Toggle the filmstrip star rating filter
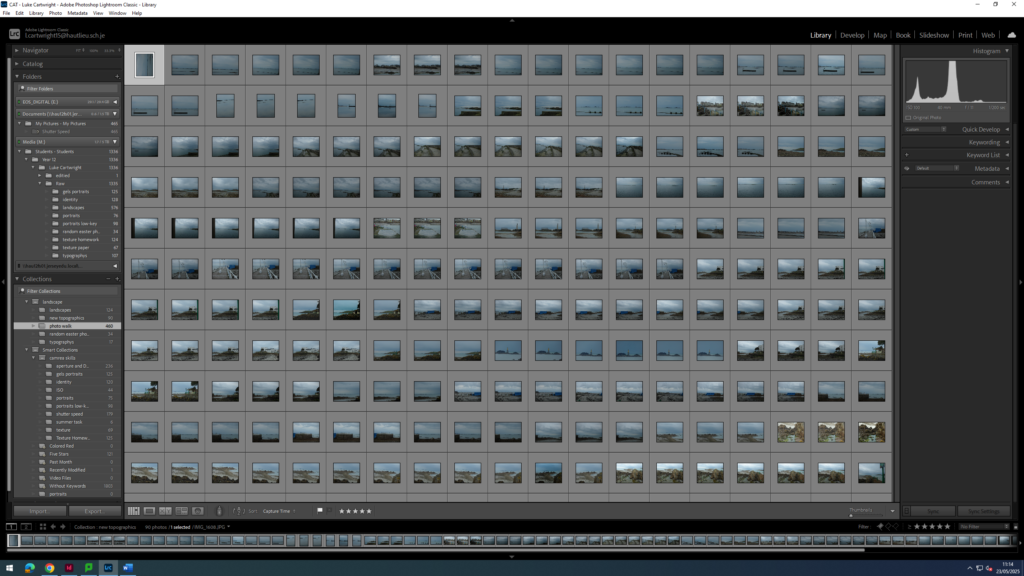 tap(932, 526)
